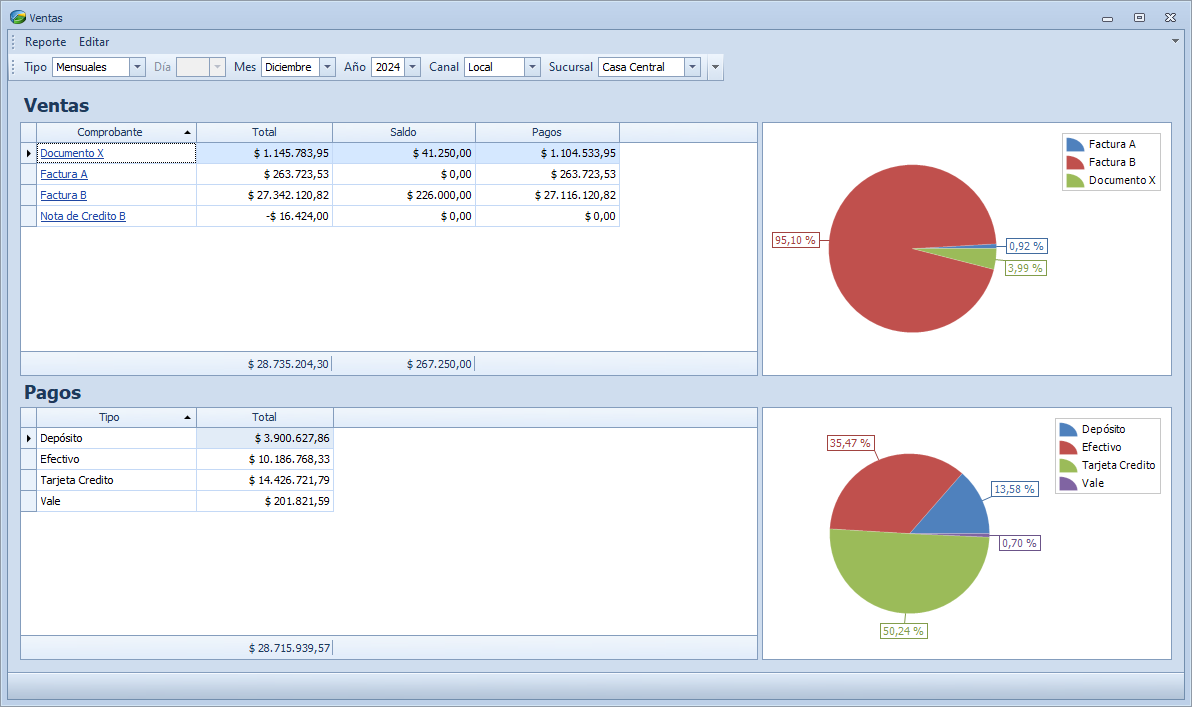Screen dimensions: 1192x707
Task: Expand the Canal dropdown showing Local
Action: pos(532,67)
